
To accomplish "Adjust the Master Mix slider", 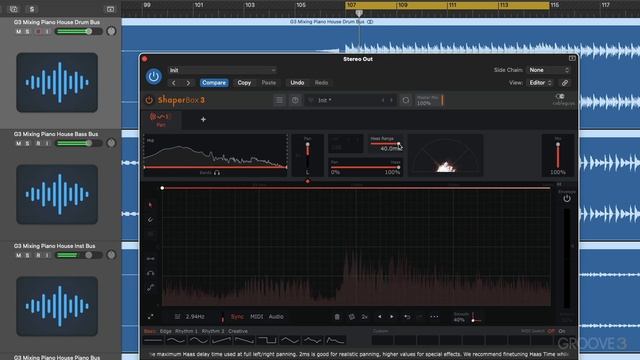I will (x=429, y=100).
